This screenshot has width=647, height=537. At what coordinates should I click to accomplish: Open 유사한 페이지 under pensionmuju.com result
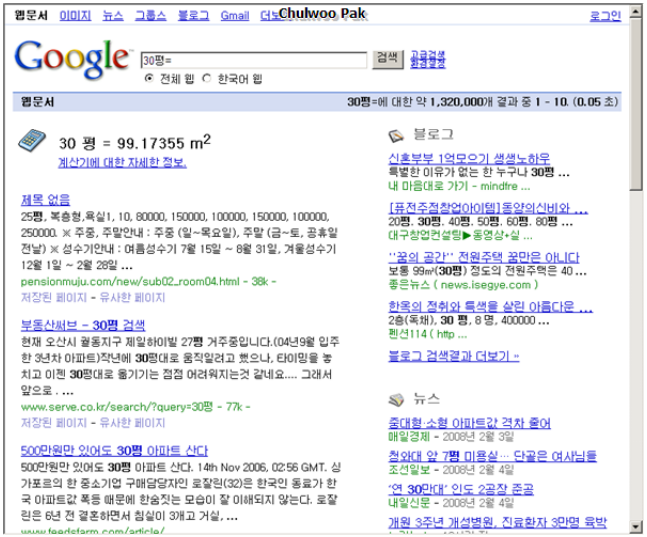coord(132,298)
